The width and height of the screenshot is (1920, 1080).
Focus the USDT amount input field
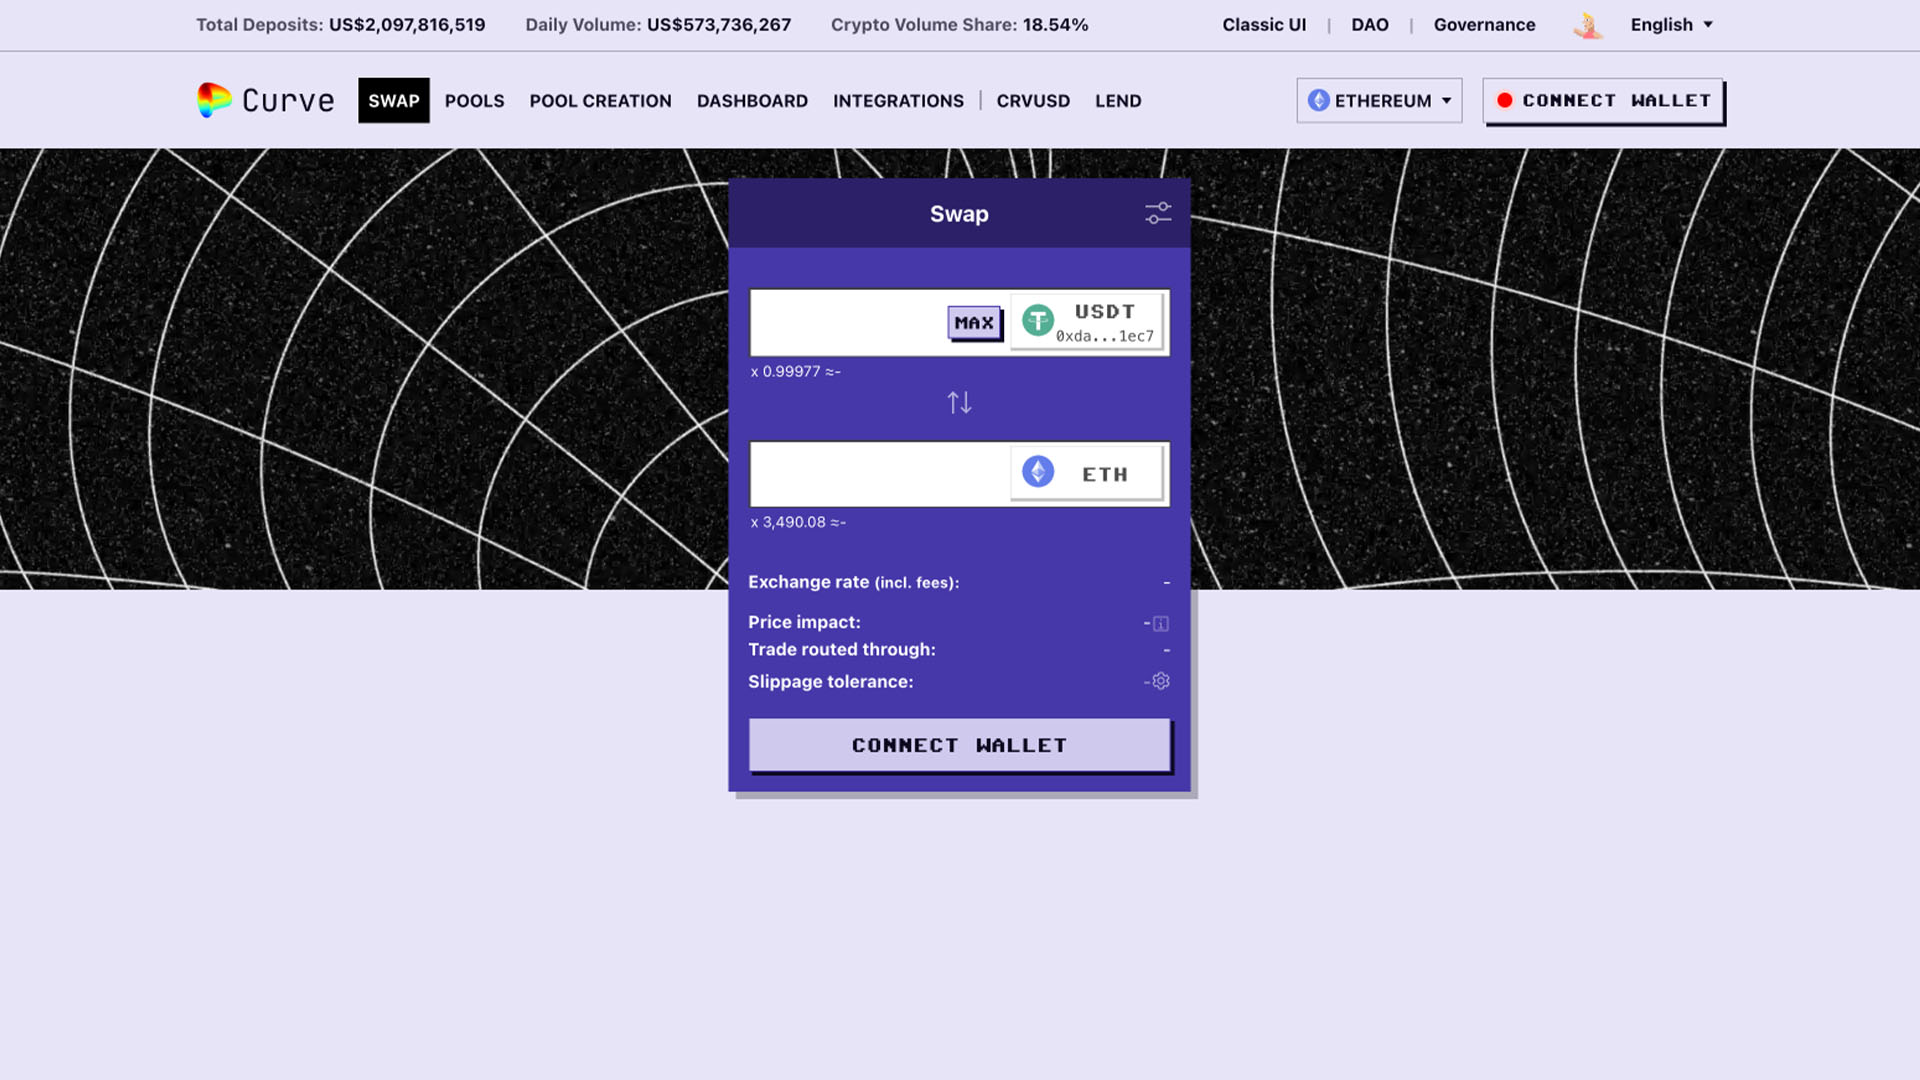pos(848,322)
